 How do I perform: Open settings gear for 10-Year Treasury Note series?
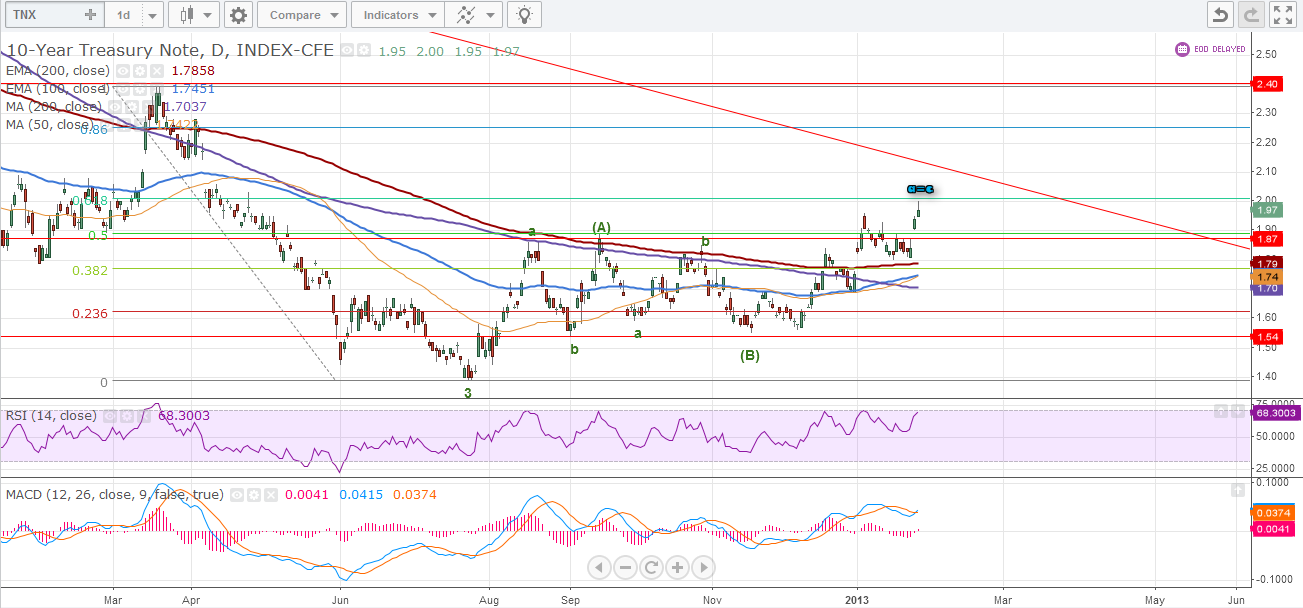tap(364, 50)
